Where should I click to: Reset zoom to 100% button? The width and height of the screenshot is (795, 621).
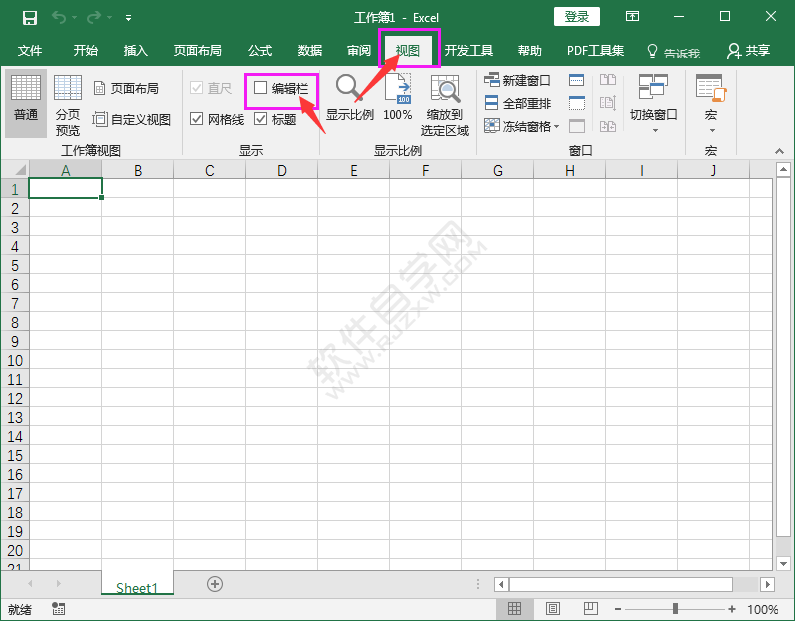point(397,100)
